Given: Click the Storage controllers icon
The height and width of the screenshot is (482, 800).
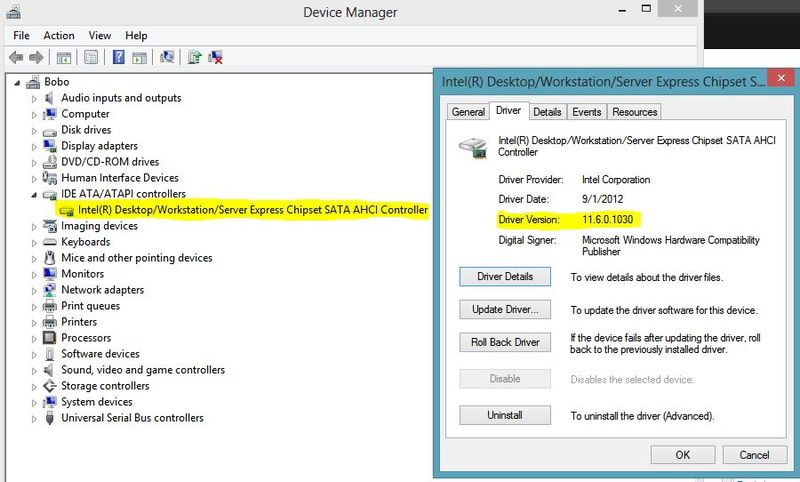Looking at the screenshot, I should click(x=49, y=386).
